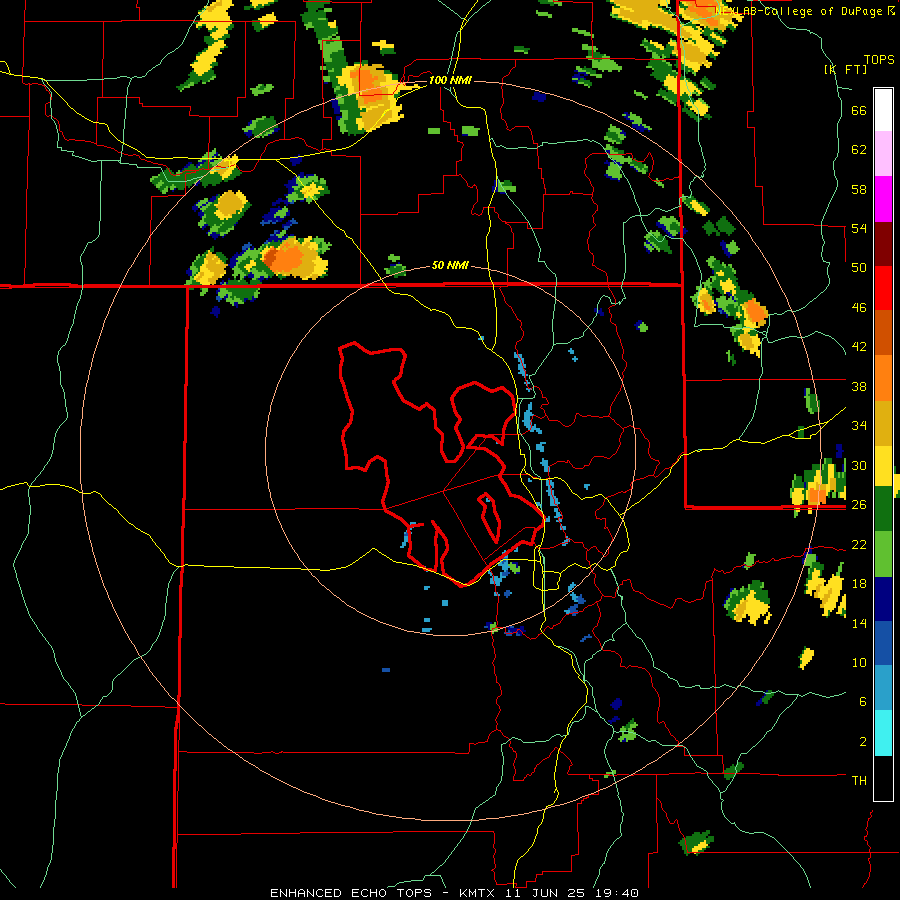Viewport: 900px width, 900px height.
Task: Click the ENHANCED ECHO TOPS caption text
Action: point(351,893)
